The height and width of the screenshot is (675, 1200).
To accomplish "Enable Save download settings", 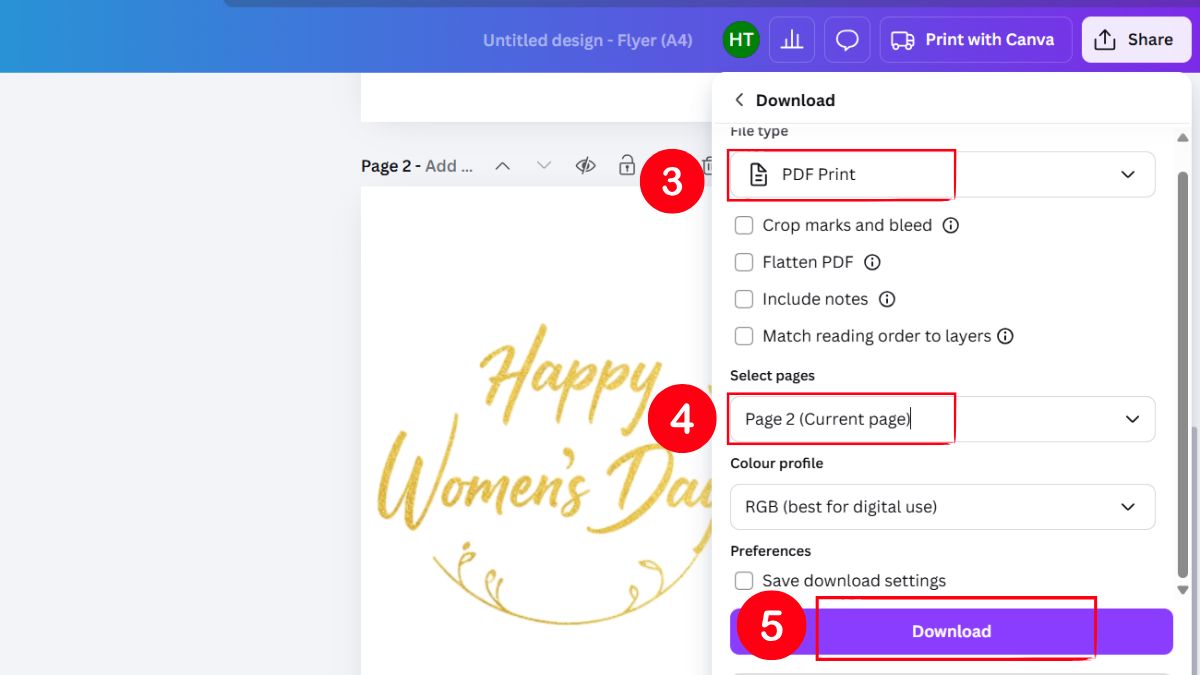I will [x=744, y=580].
